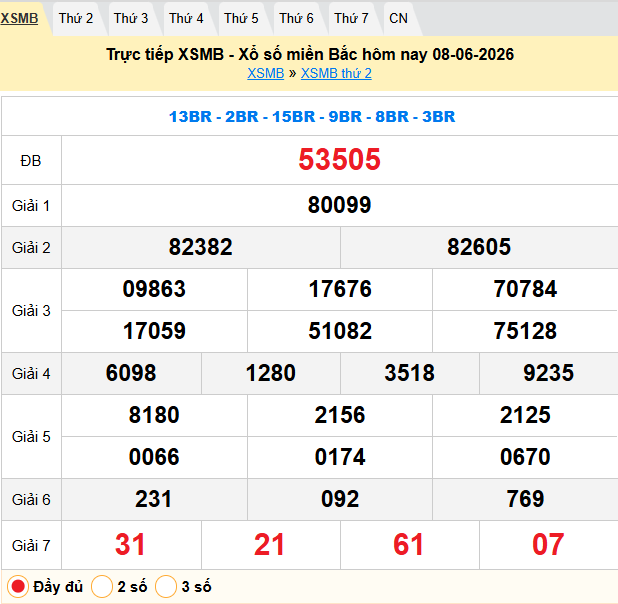
Task: Click Giải 7 number 31
Action: 130,545
